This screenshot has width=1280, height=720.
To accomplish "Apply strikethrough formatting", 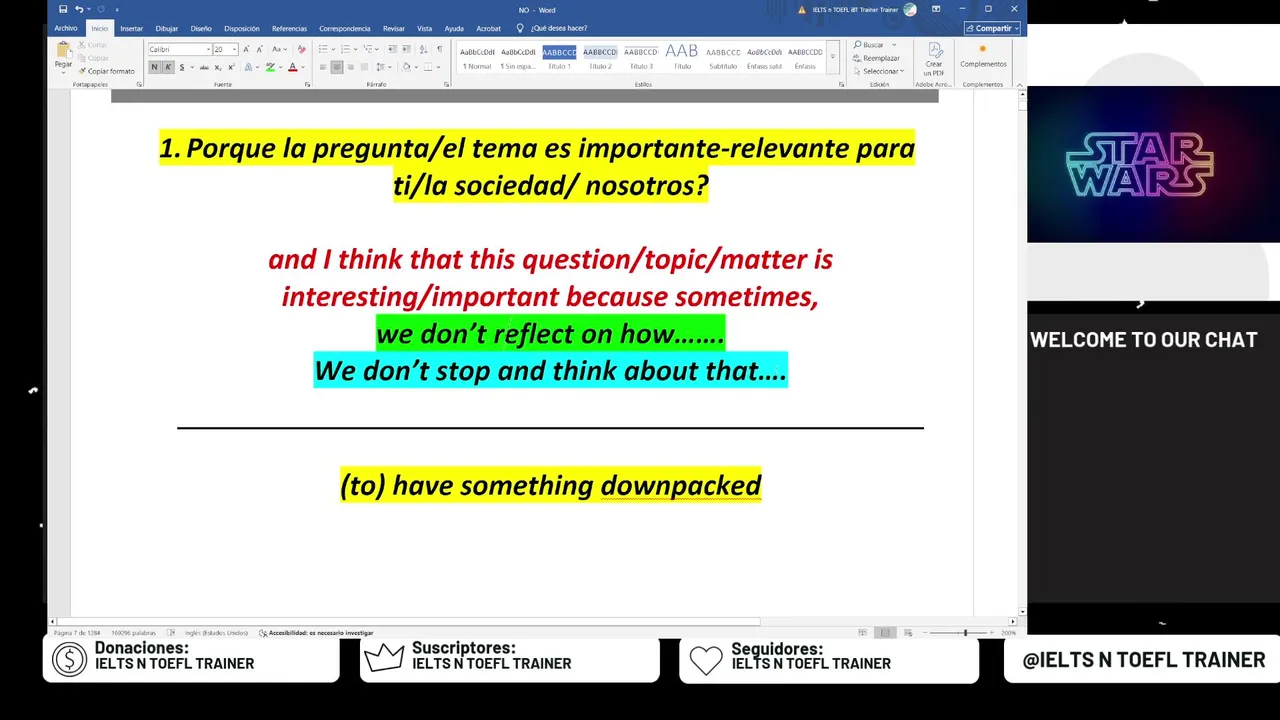I will [204, 67].
